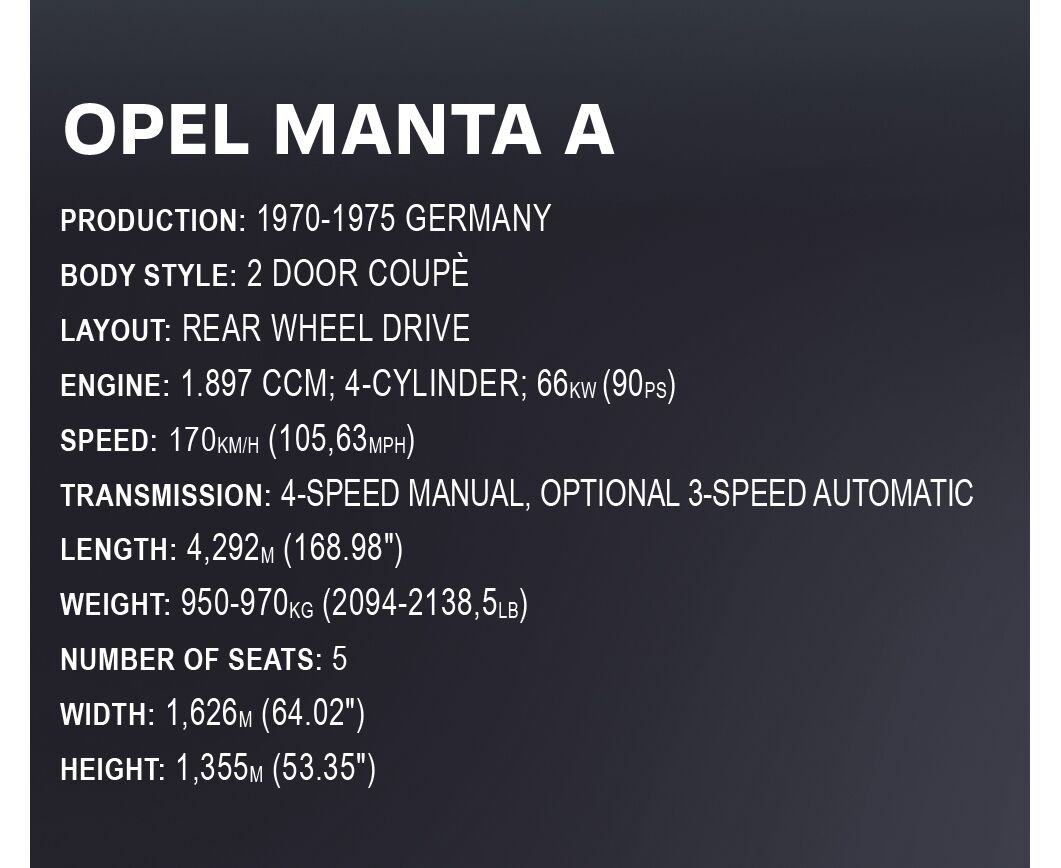Click the HEIGHT 1,355 M value
1061x868 pixels.
219,769
